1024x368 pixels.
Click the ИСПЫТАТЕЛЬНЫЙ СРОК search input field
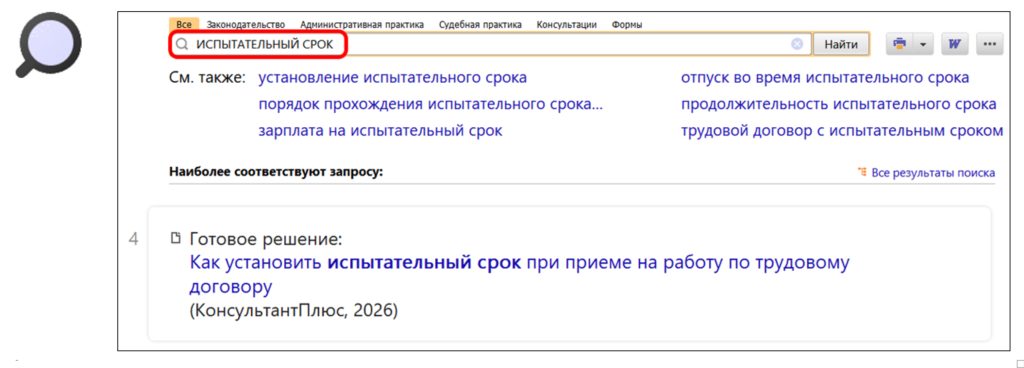coord(490,44)
